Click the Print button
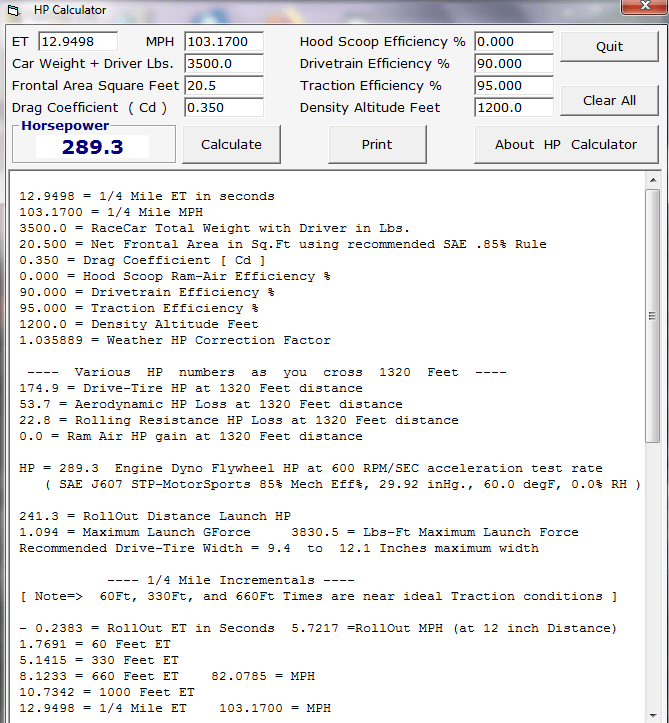The height and width of the screenshot is (723, 669). [x=377, y=145]
